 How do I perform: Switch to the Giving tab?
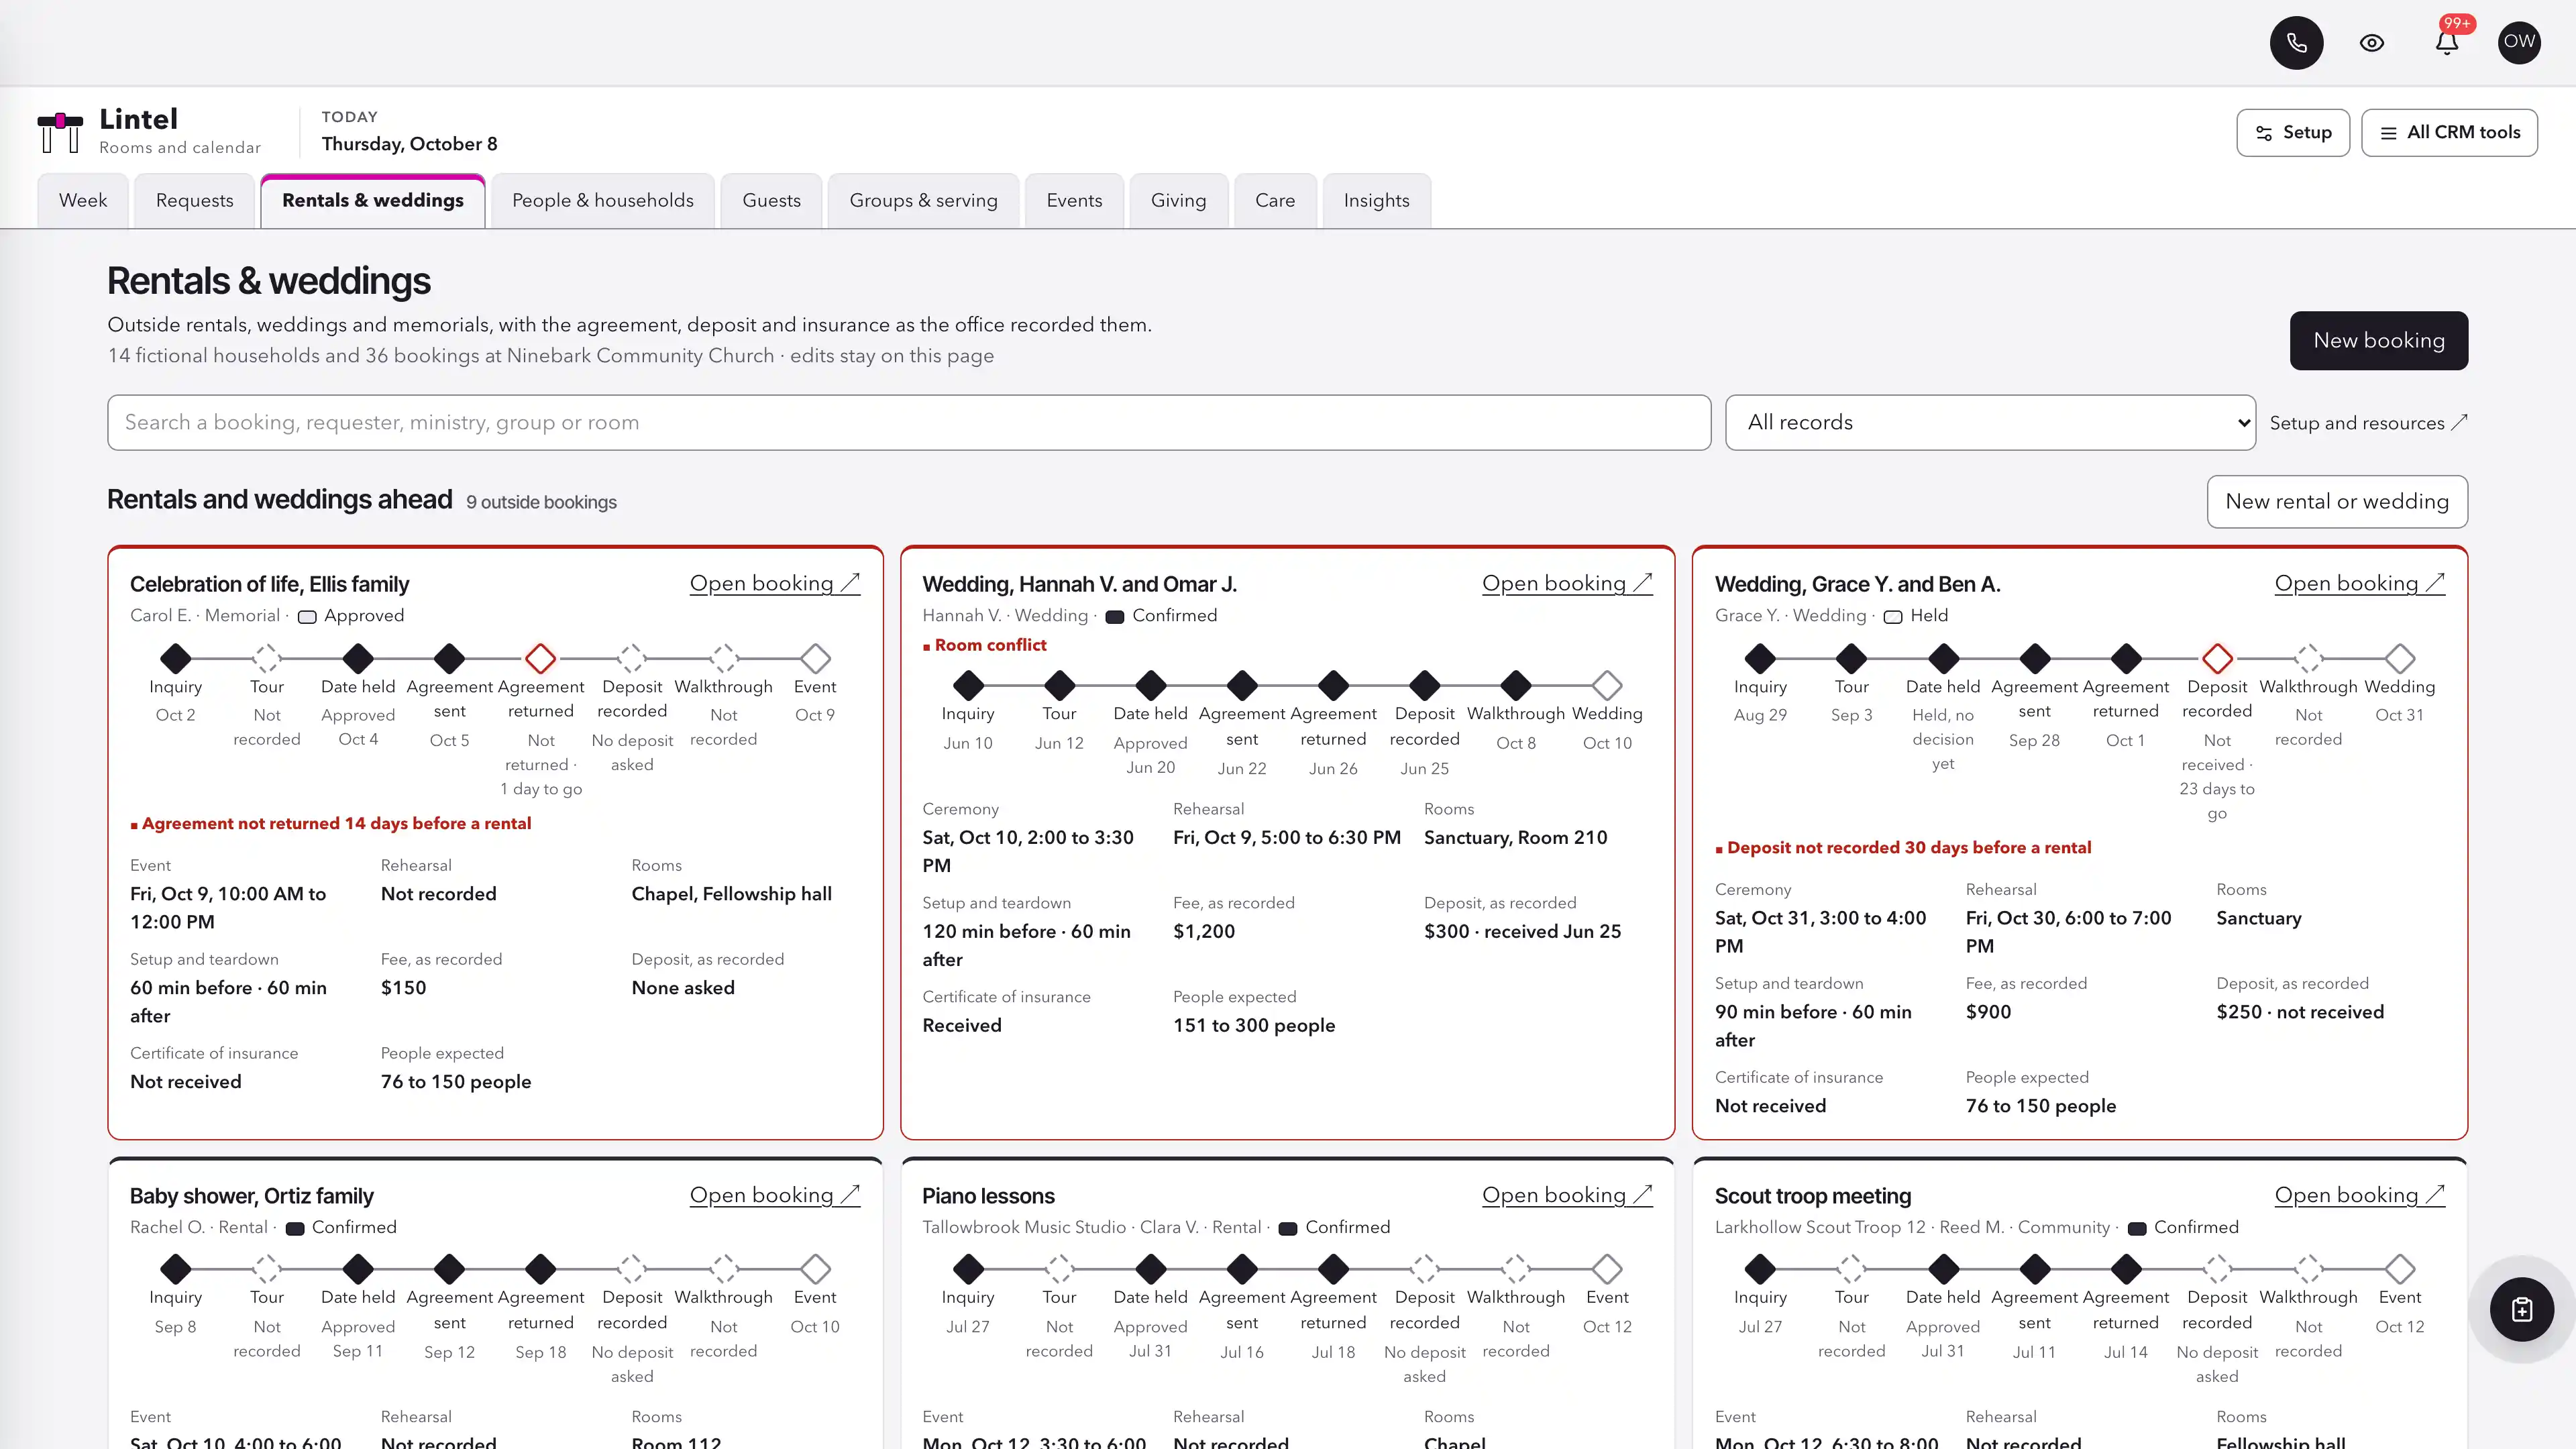coord(1178,200)
